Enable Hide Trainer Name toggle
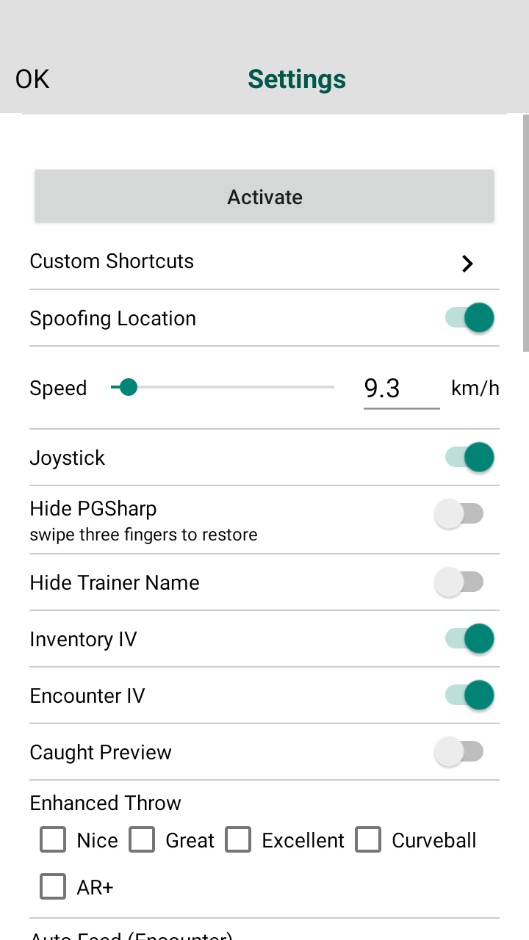The image size is (529, 940). pyautogui.click(x=459, y=582)
